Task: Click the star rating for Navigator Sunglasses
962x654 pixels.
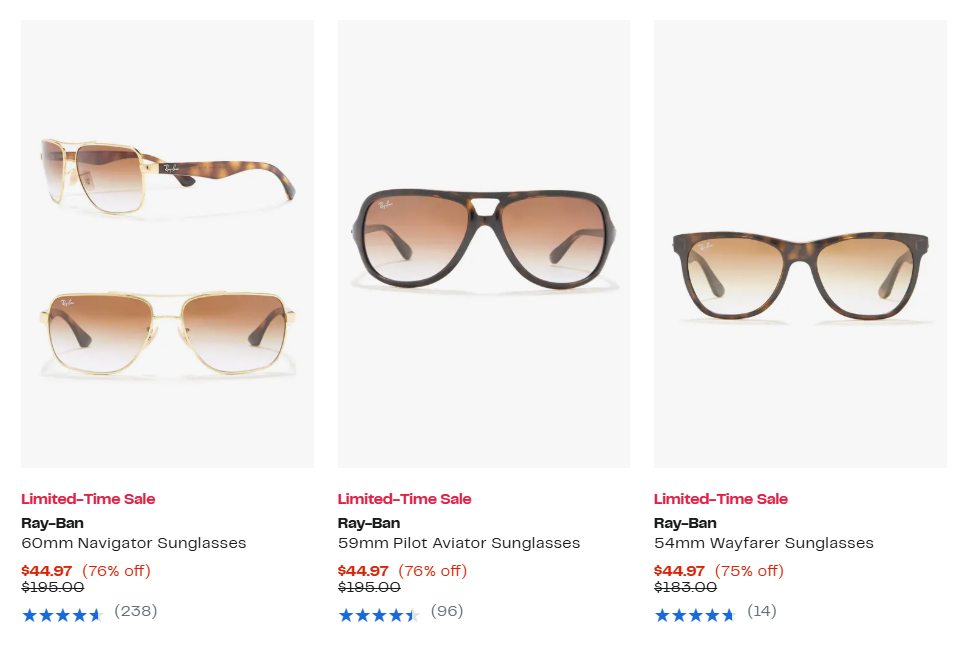Action: (62, 612)
